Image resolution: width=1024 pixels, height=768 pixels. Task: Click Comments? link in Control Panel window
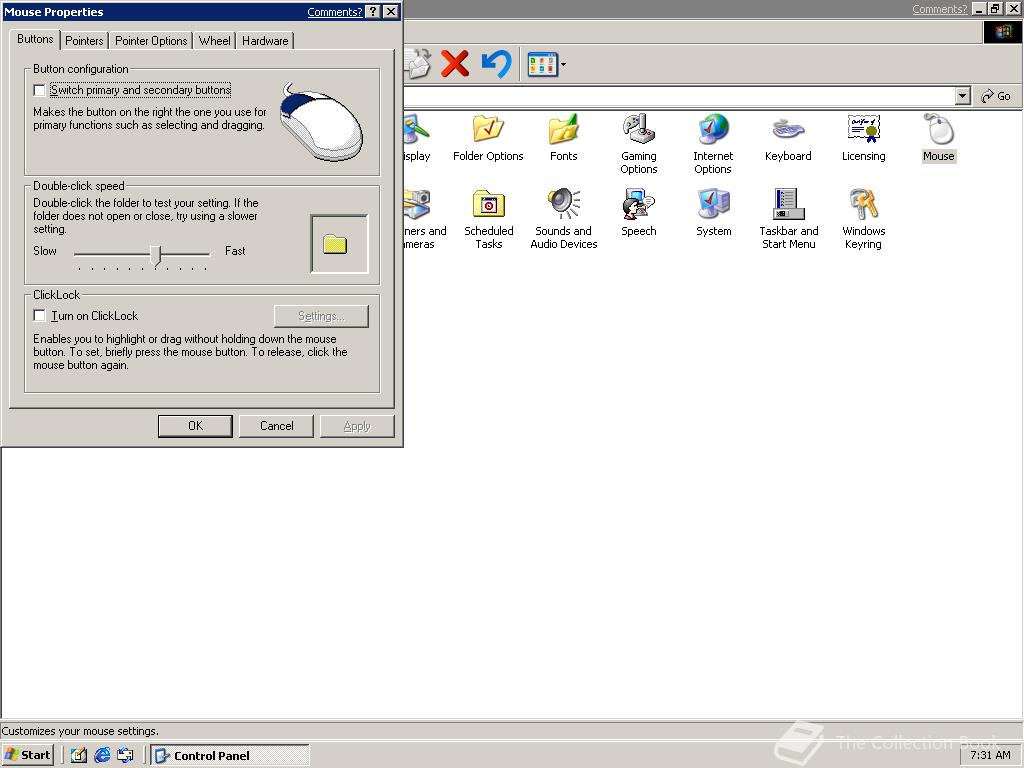tap(939, 9)
